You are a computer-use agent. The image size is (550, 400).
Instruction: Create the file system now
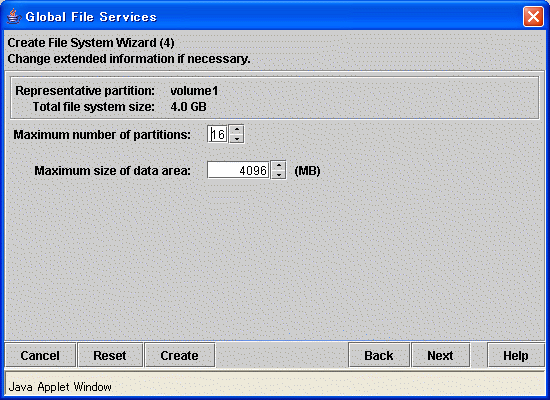pyautogui.click(x=180, y=355)
